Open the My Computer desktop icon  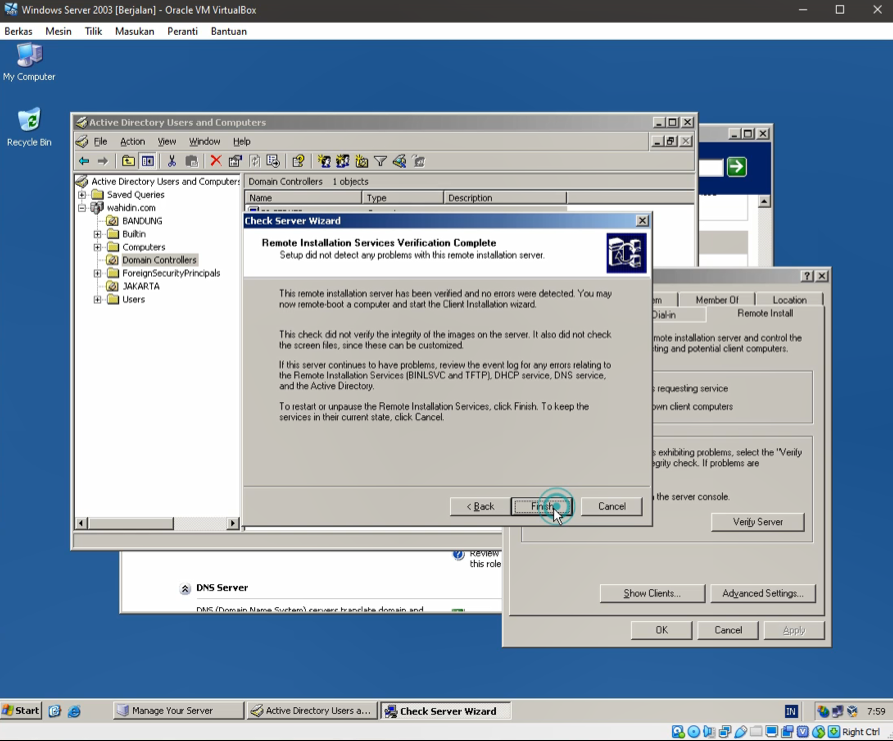(29, 63)
